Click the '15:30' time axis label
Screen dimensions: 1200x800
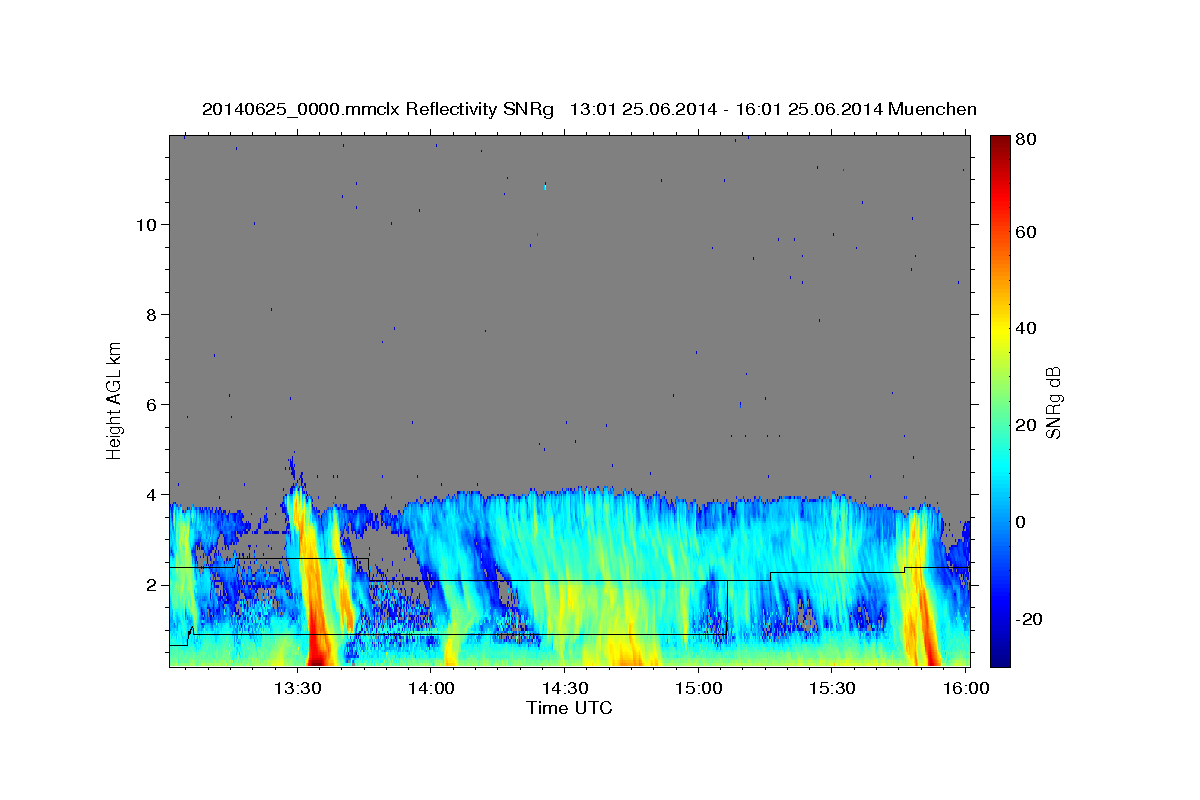tap(831, 688)
